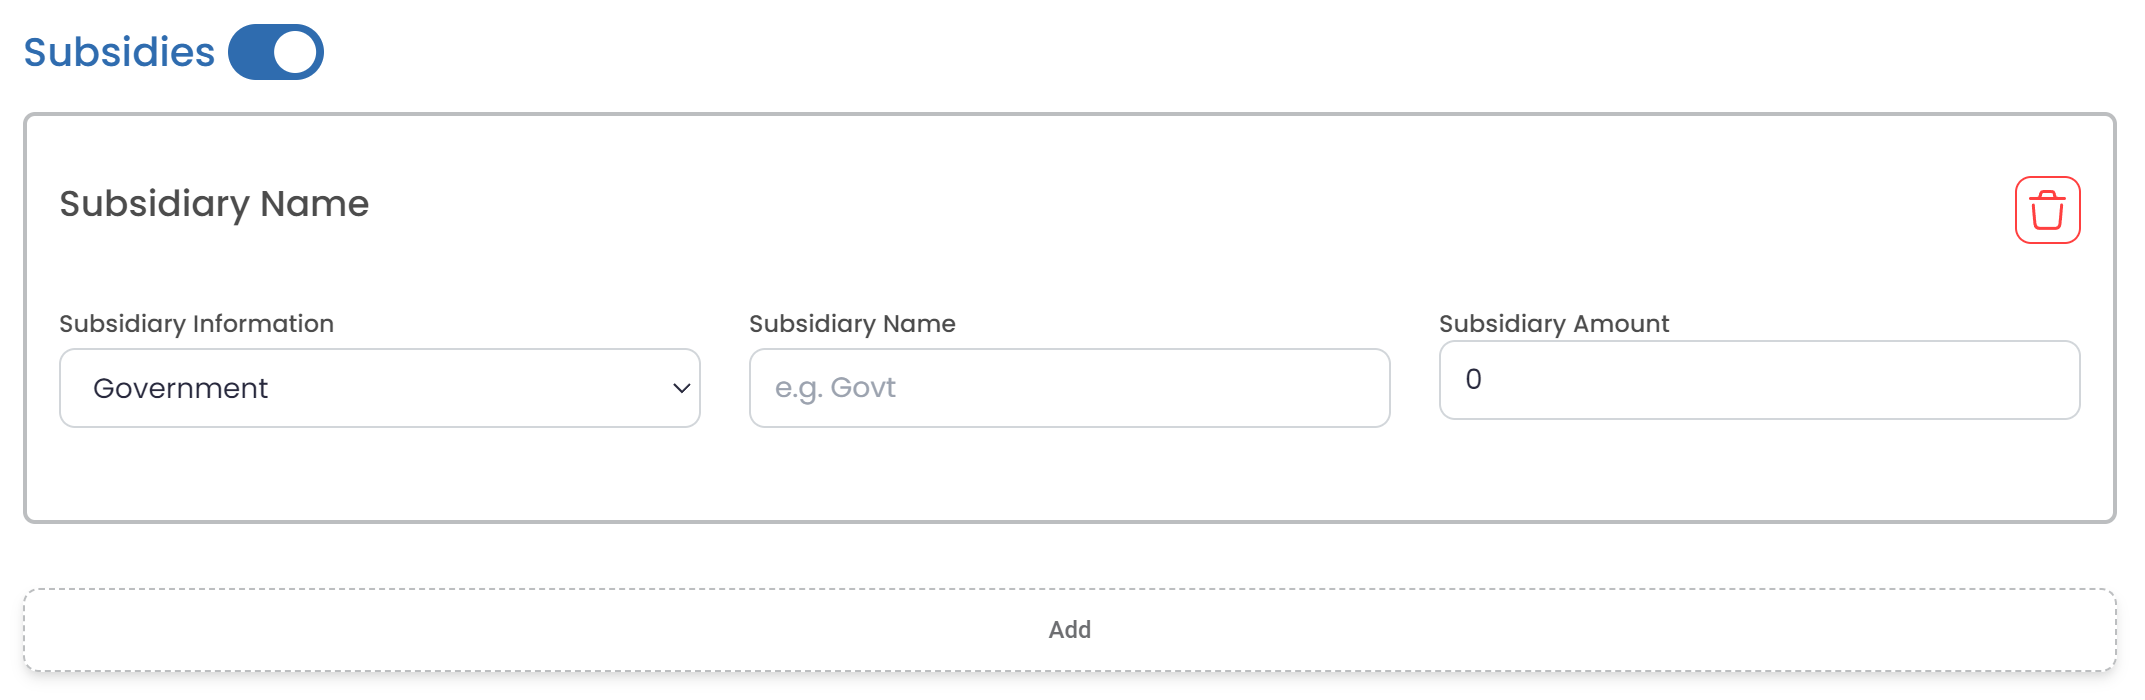Open the Subsidiary Information dropdown
This screenshot has height=700, width=2145.
point(379,388)
